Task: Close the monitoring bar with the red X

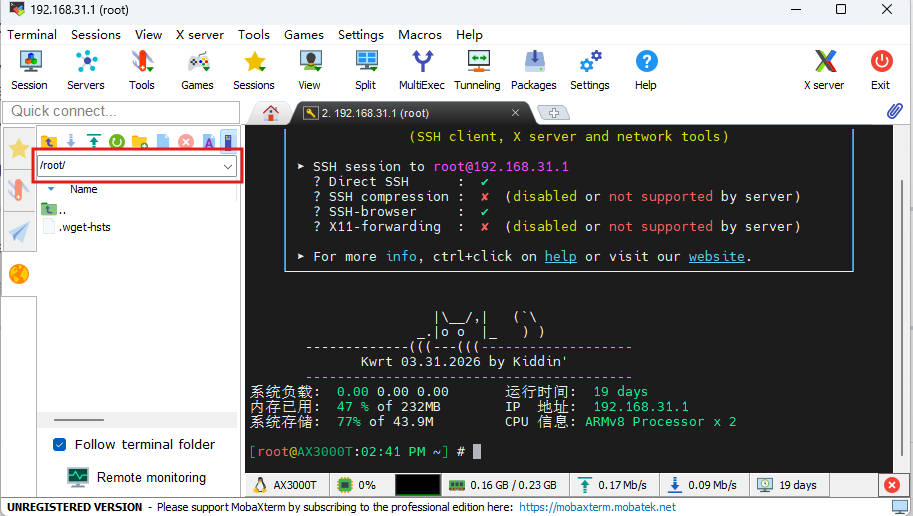Action: point(891,485)
